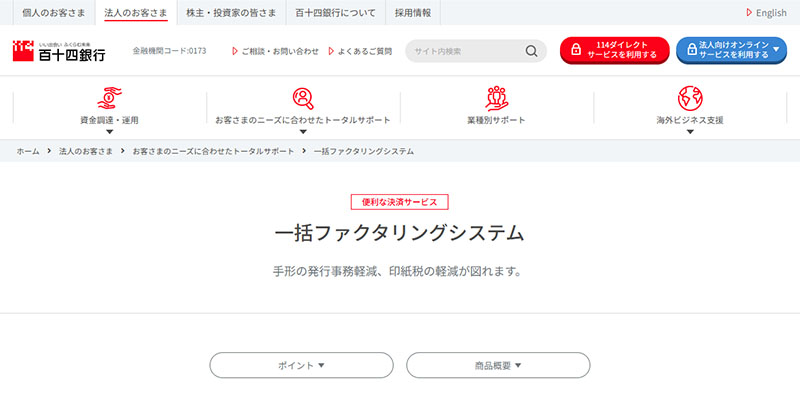Click the 一括ファクタリングシステム page heading
The width and height of the screenshot is (800, 400).
tap(399, 234)
